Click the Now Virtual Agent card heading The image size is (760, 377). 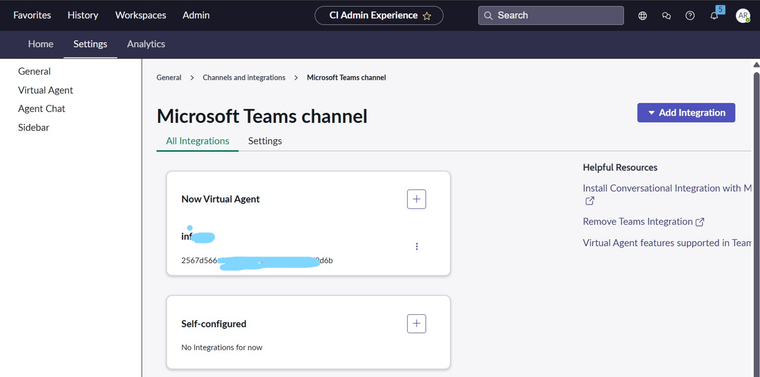221,199
